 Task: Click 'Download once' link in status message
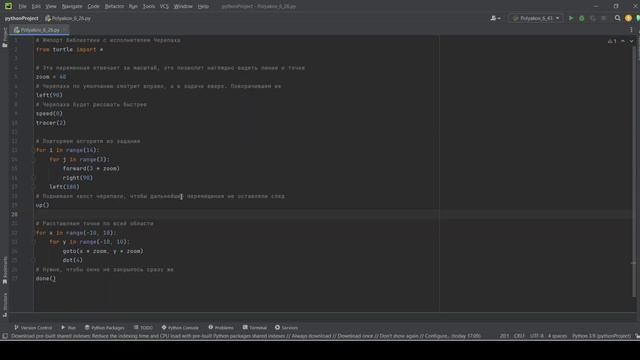(356, 336)
